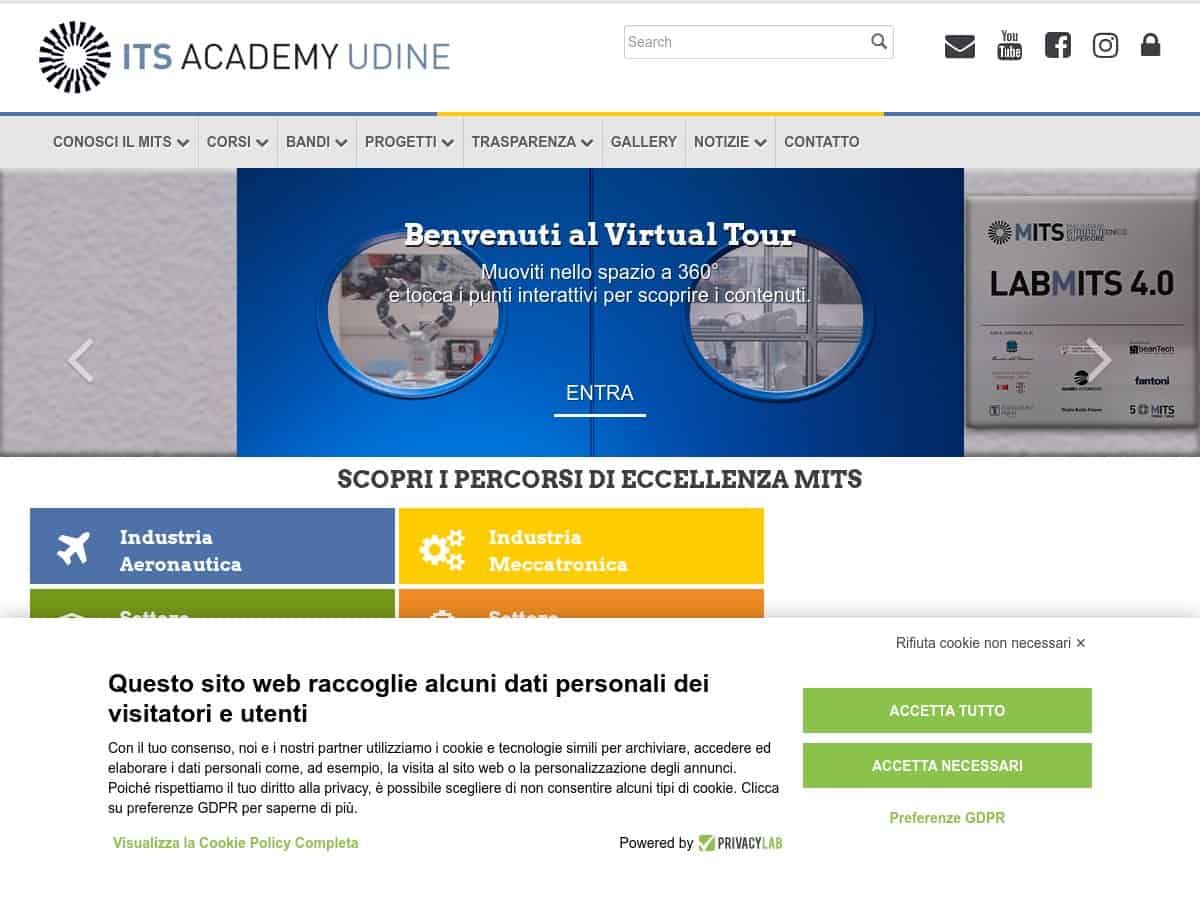Open Visualizza la Cookie Policy Completa

click(236, 843)
